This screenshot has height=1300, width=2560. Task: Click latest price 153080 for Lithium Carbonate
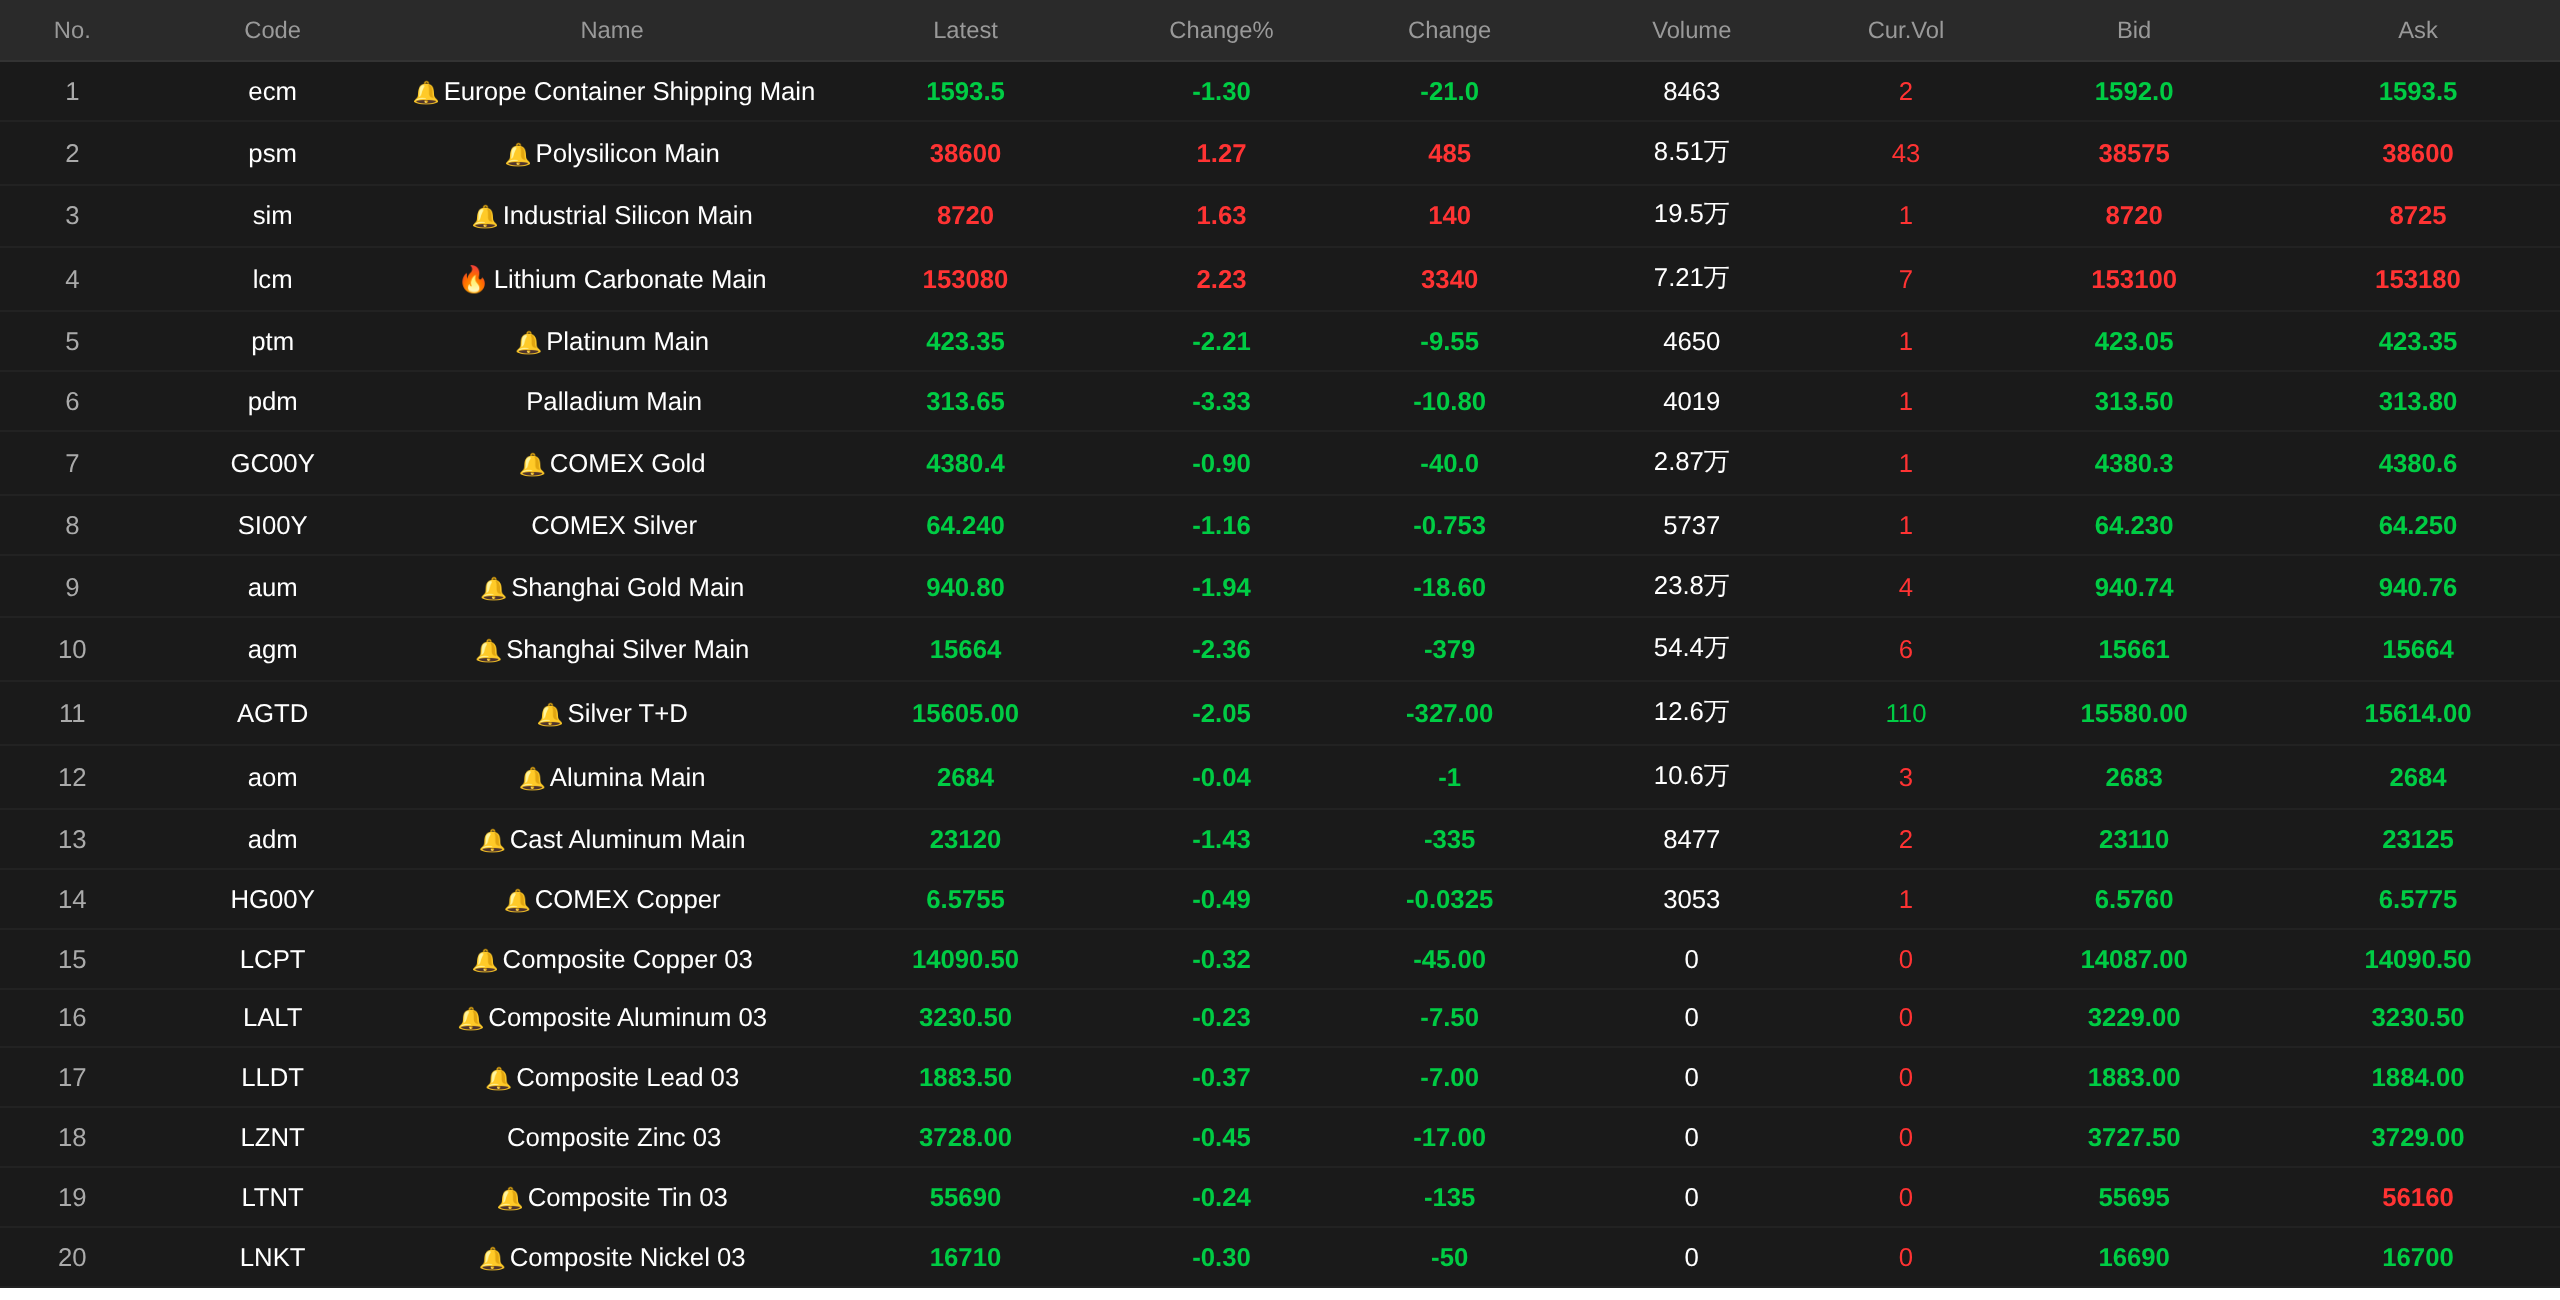pyautogui.click(x=965, y=279)
